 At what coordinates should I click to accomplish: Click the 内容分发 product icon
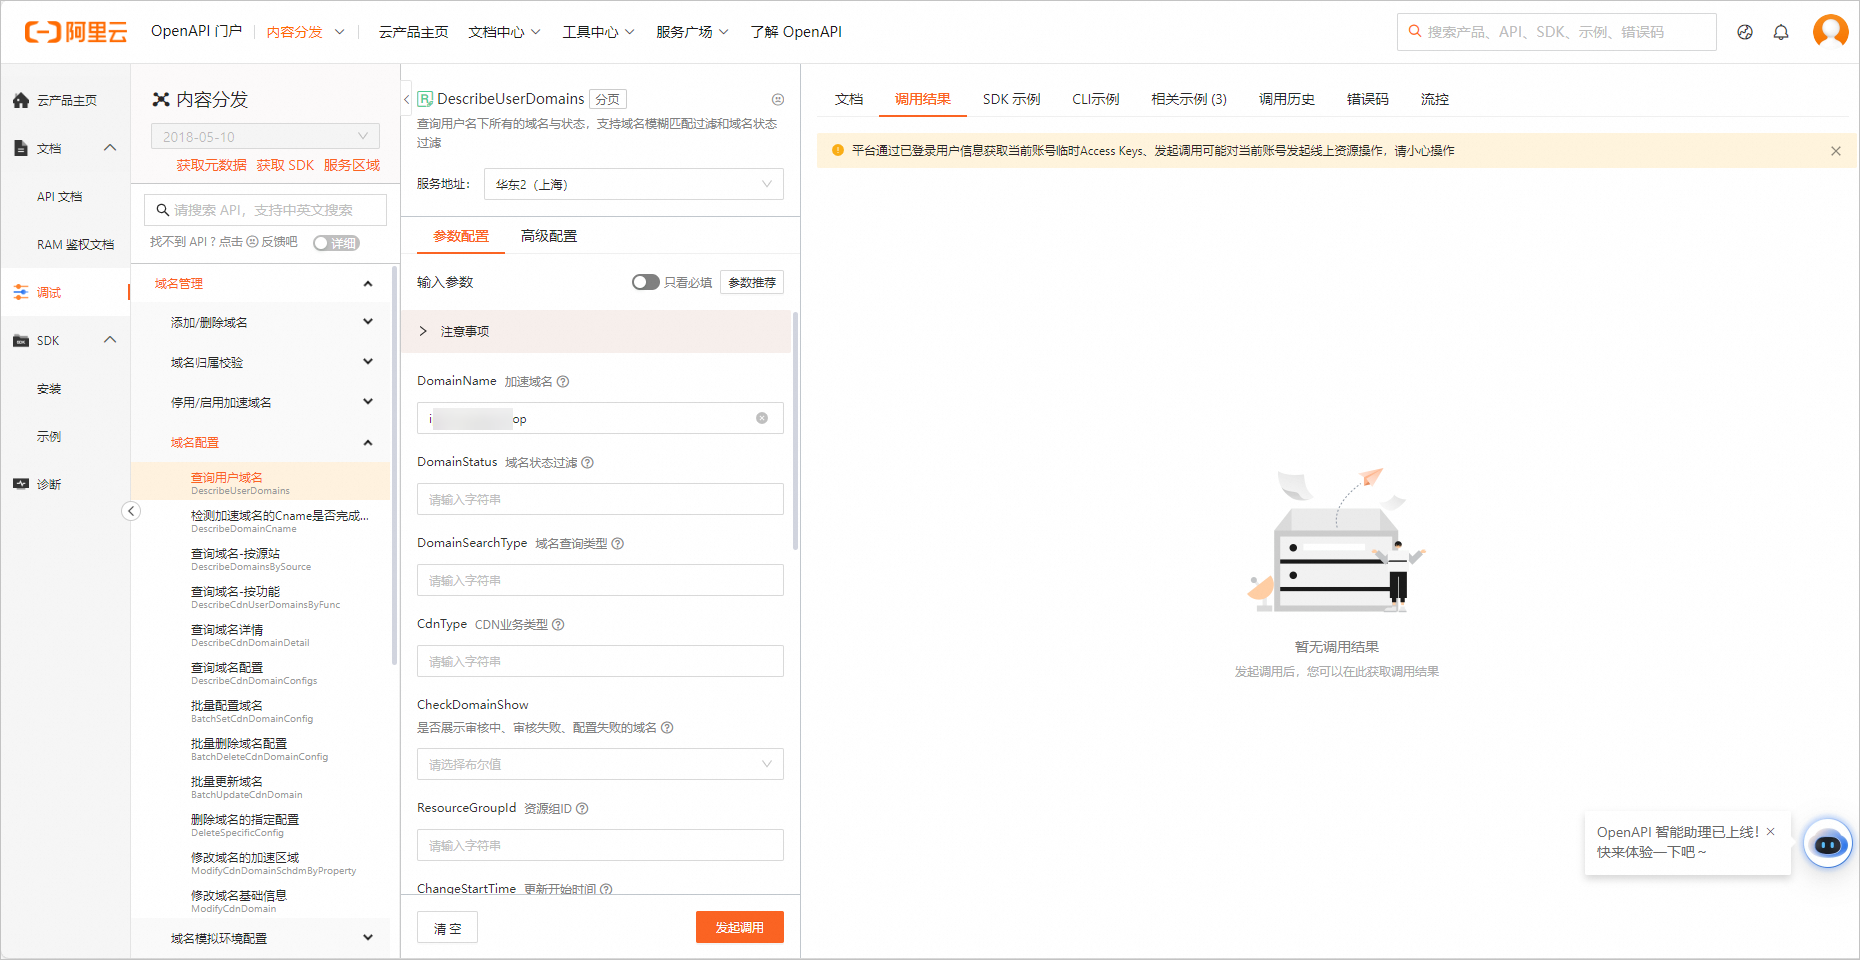point(160,99)
